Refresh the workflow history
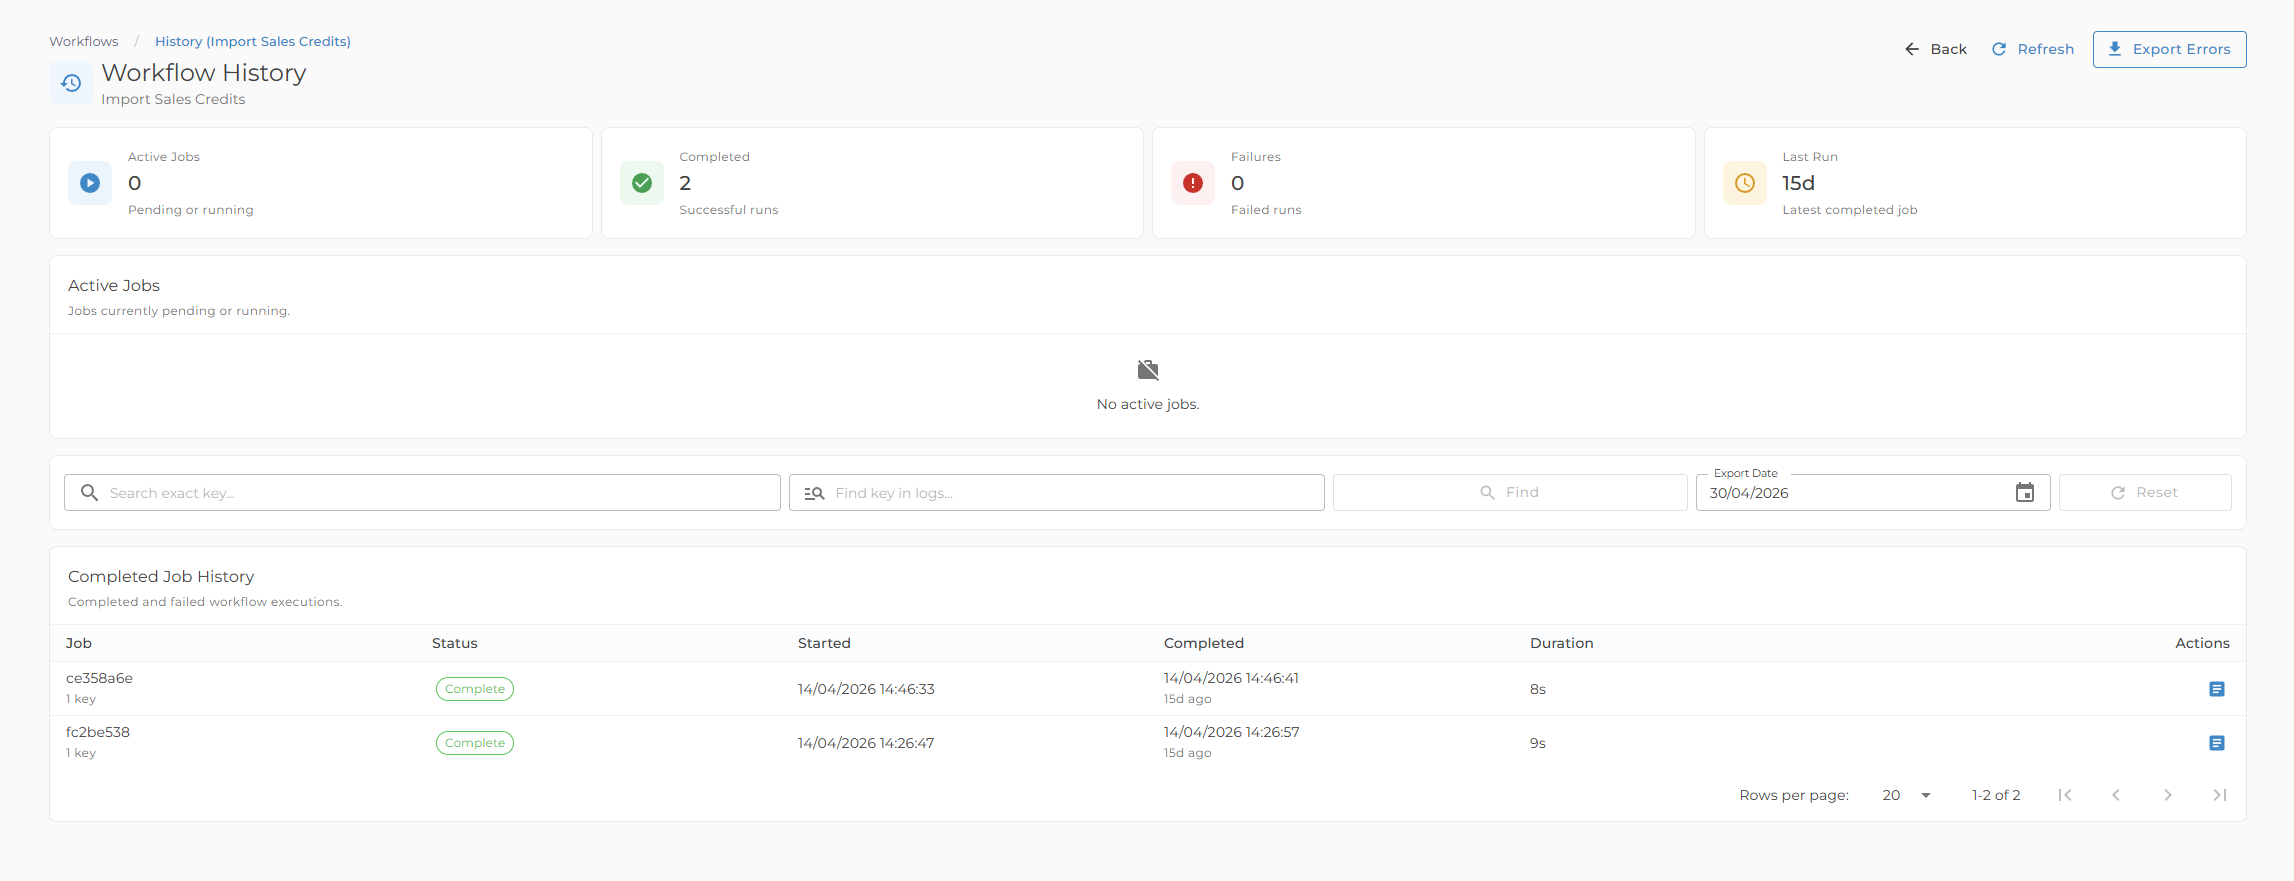2294x881 pixels. tap(2033, 49)
